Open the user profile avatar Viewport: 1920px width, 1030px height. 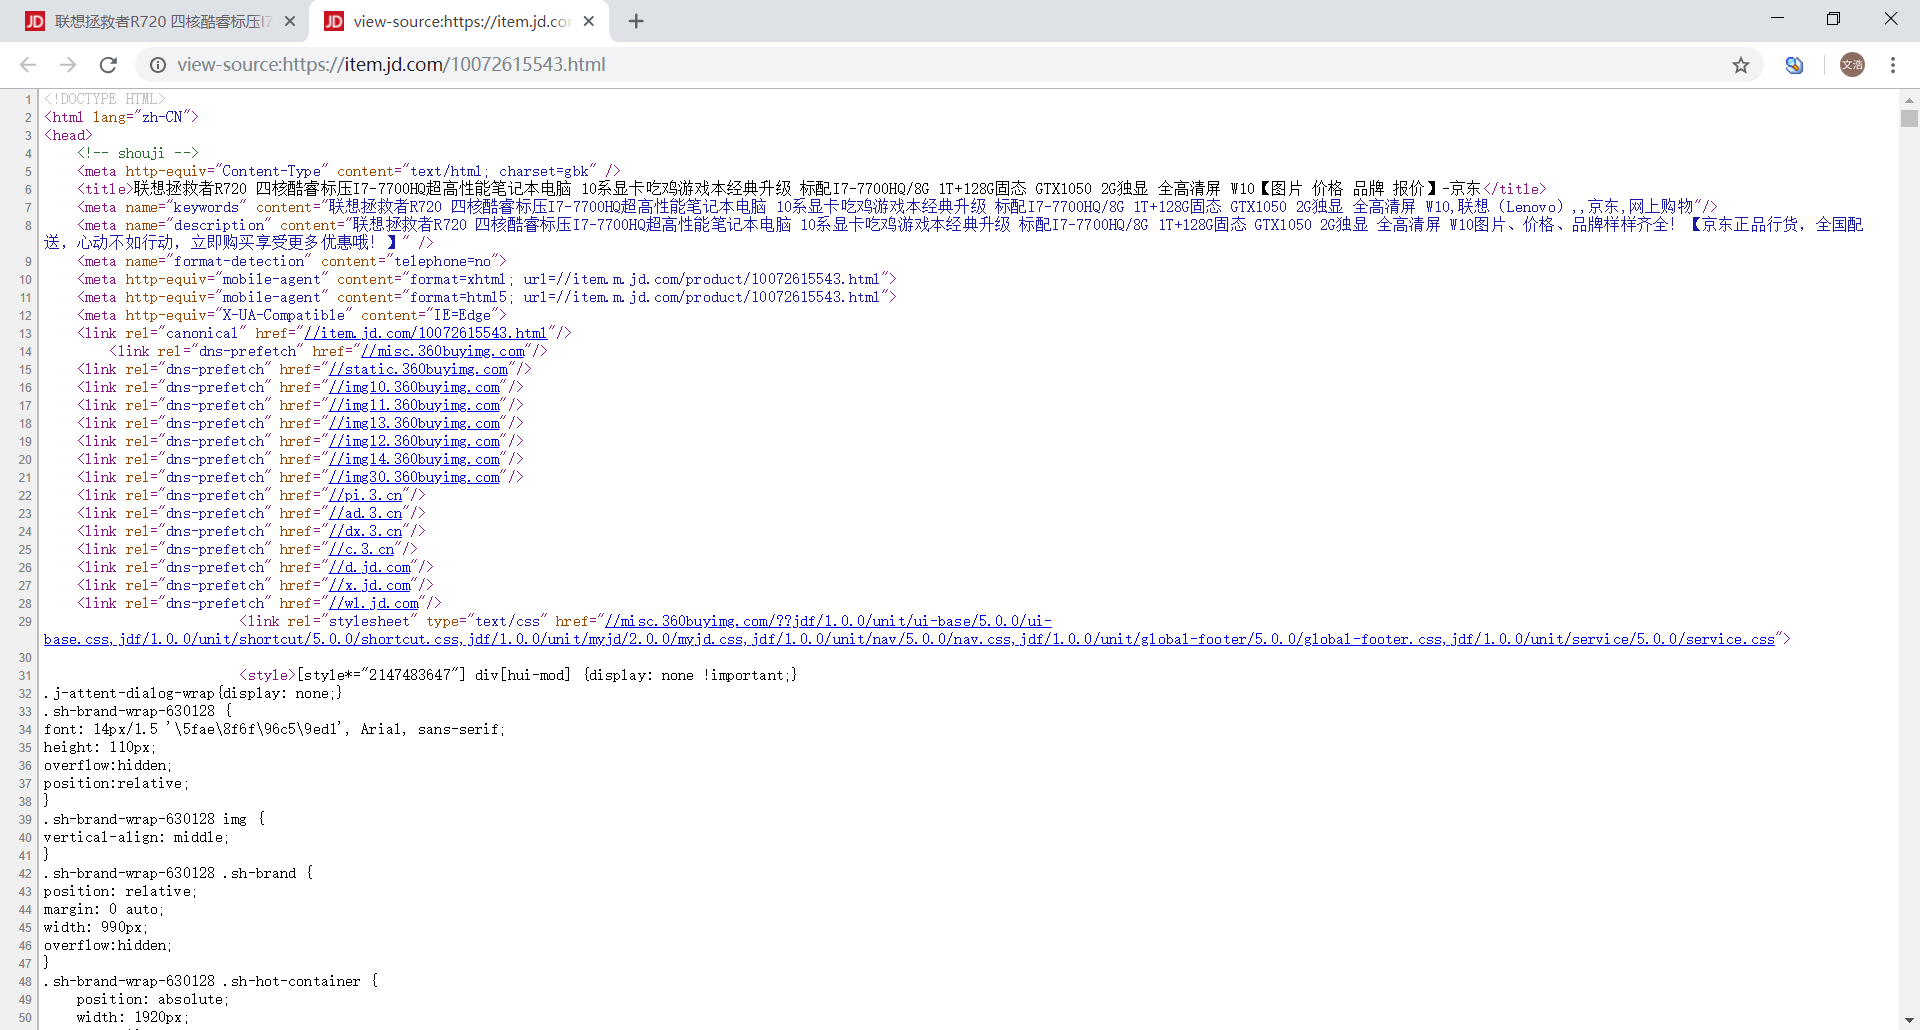tap(1852, 65)
